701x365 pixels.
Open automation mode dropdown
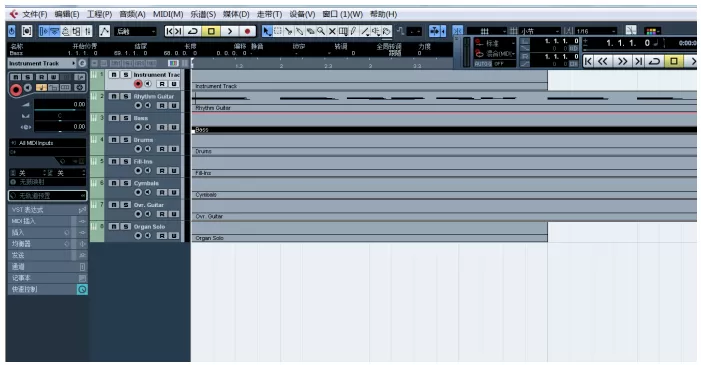pyautogui.click(x=135, y=31)
